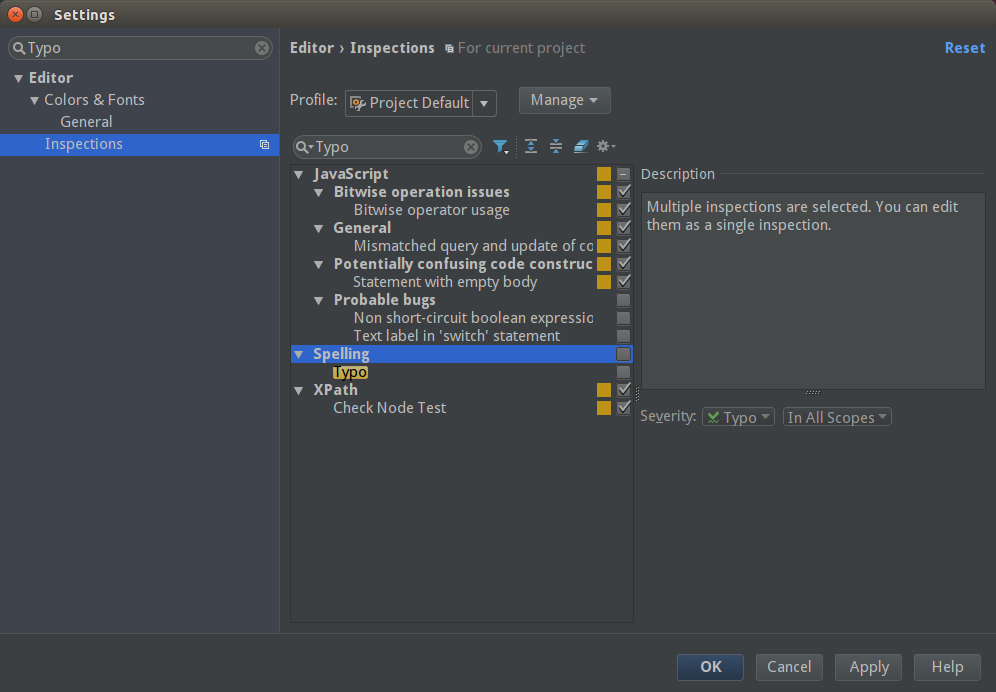Viewport: 996px width, 692px height.
Task: Click the yellow severity swatch beside XPath
Action: click(603, 390)
